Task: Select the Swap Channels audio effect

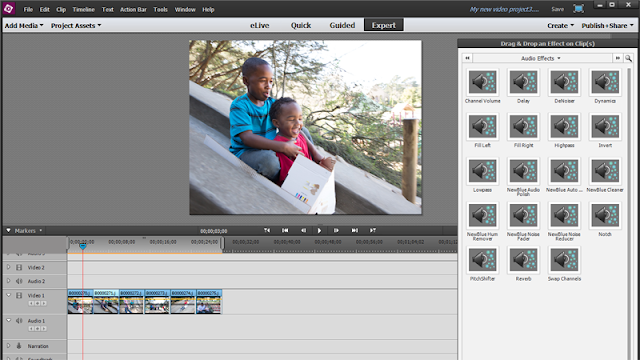Action: 564,260
